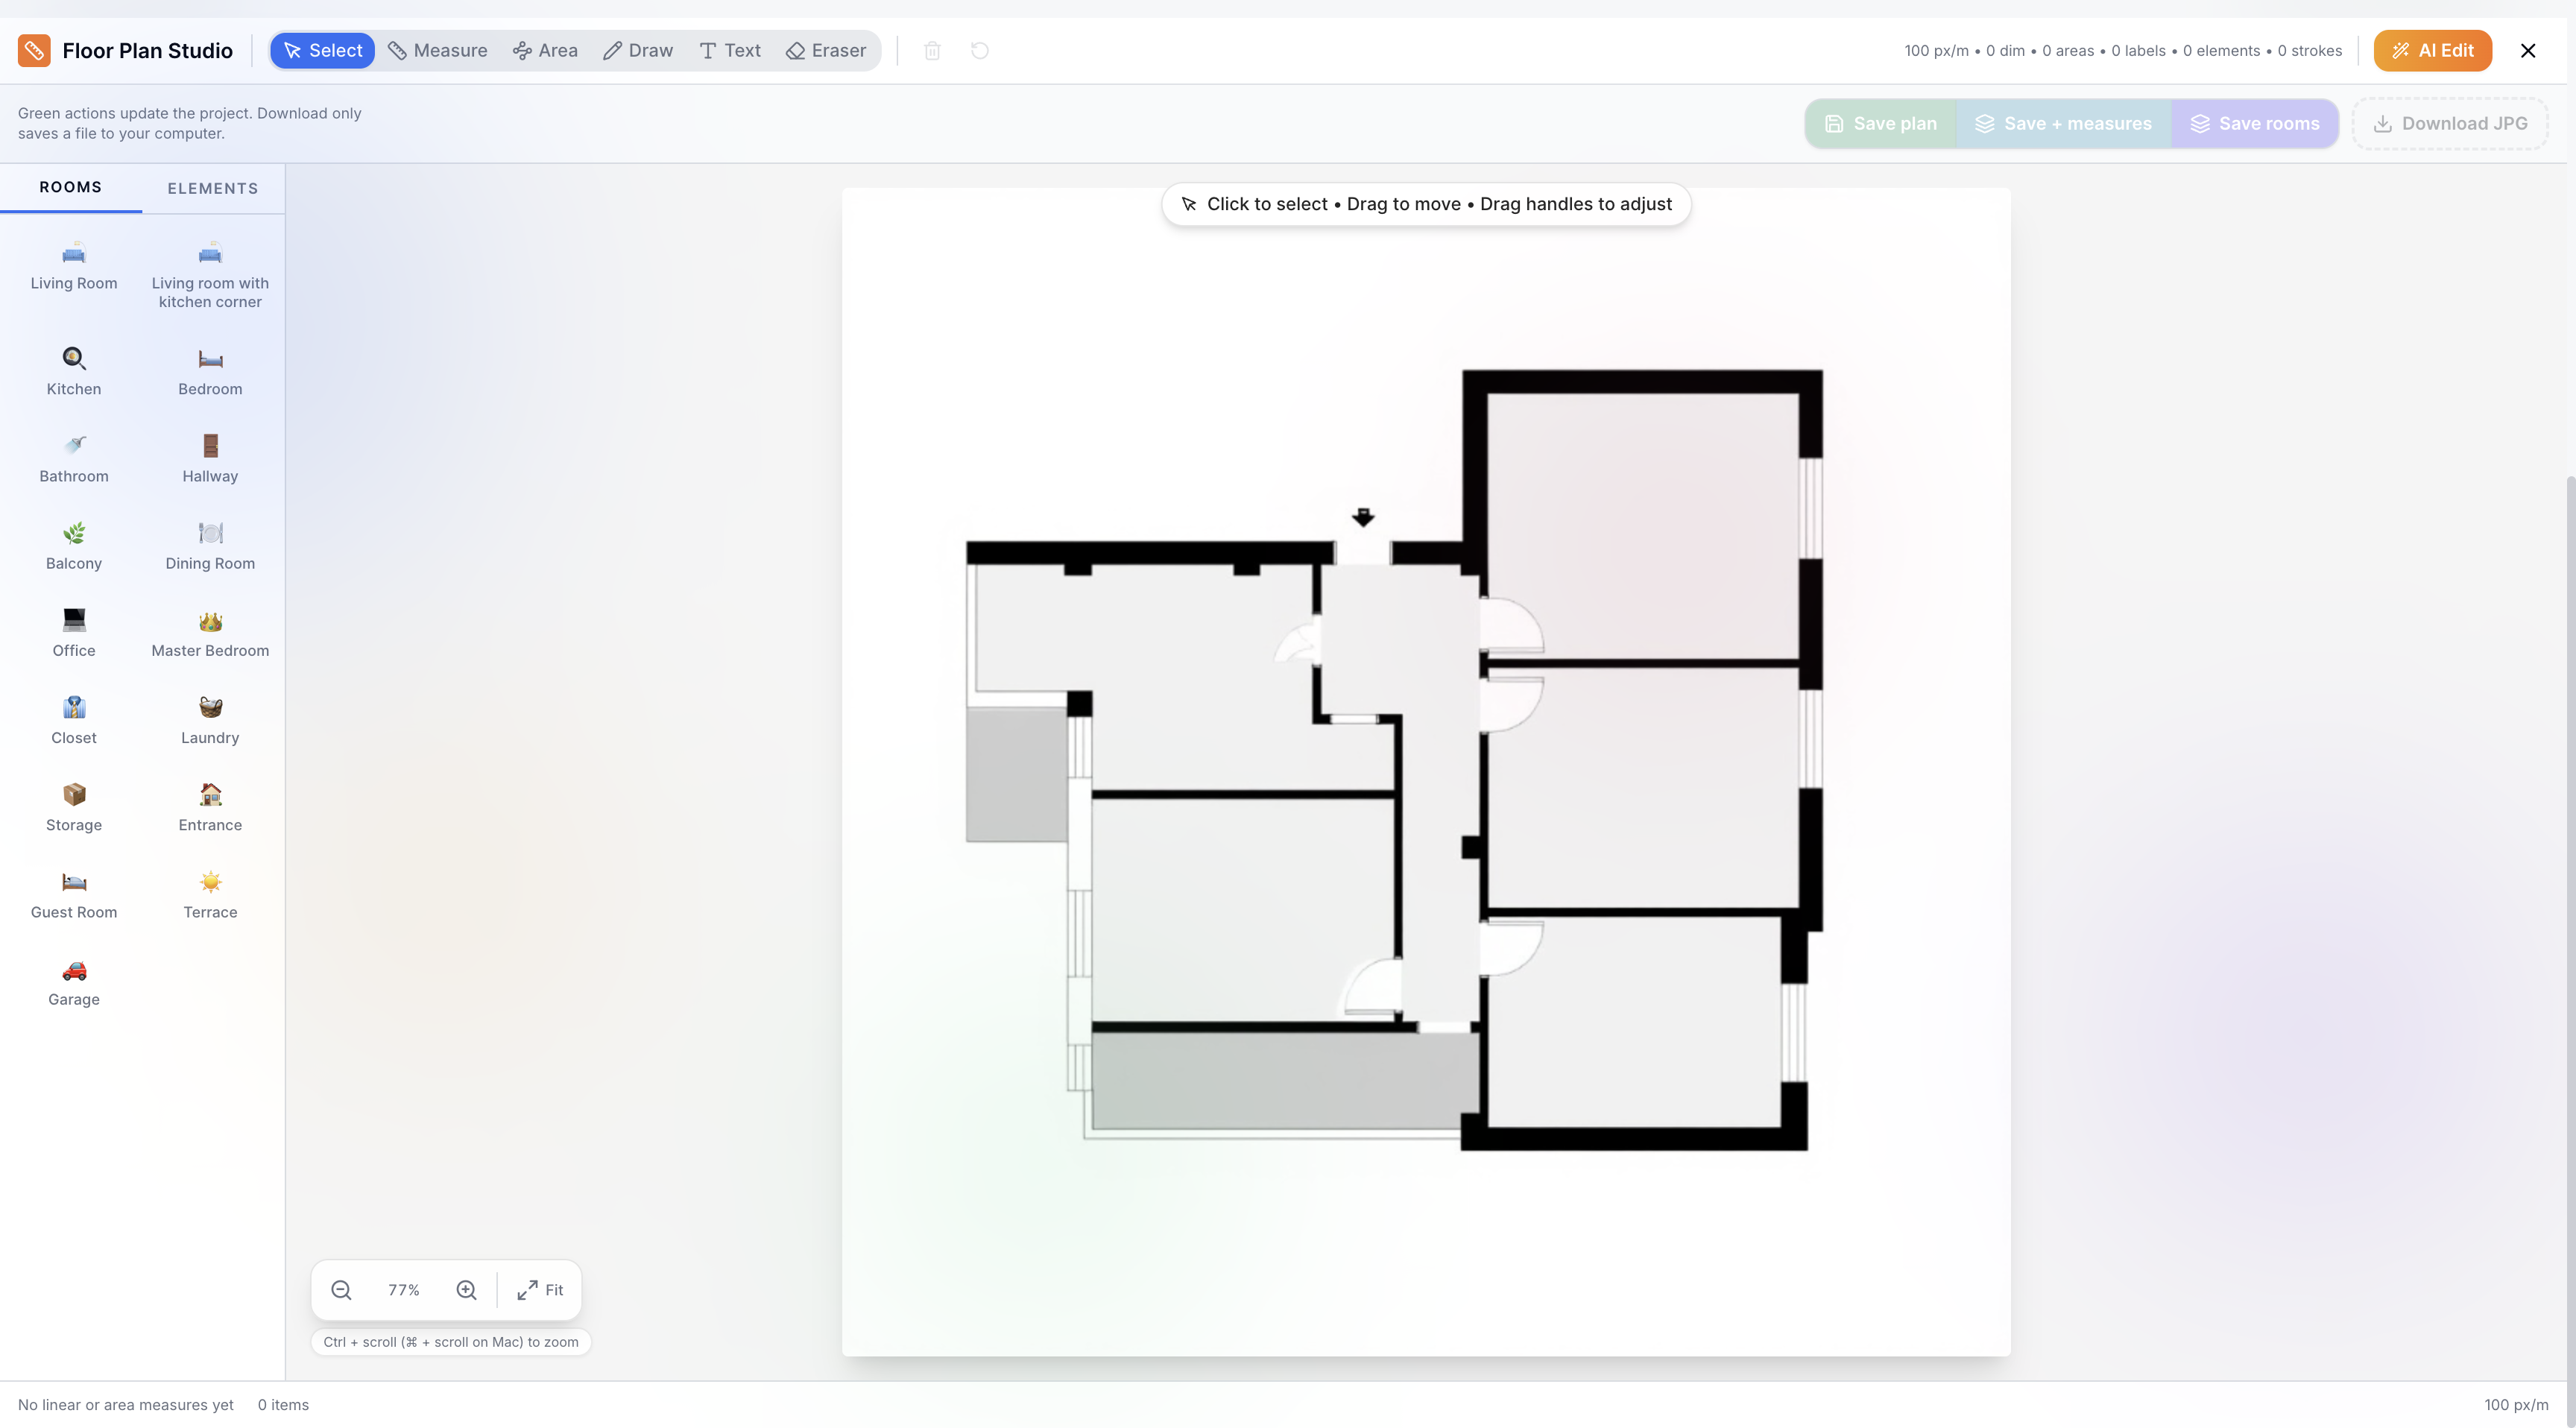Close the Floor Plan Studio editor
Screen dimensions: 2576x1428
(2528, 51)
